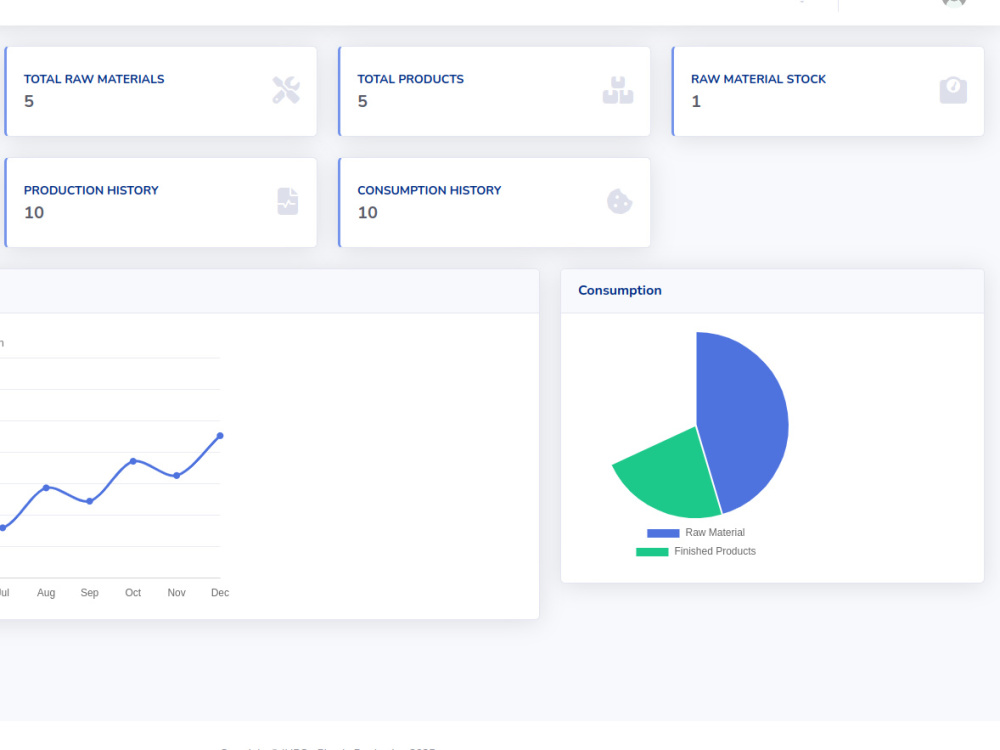The height and width of the screenshot is (750, 1000).
Task: Select the Raw Material Stock count 1
Action: click(x=696, y=101)
